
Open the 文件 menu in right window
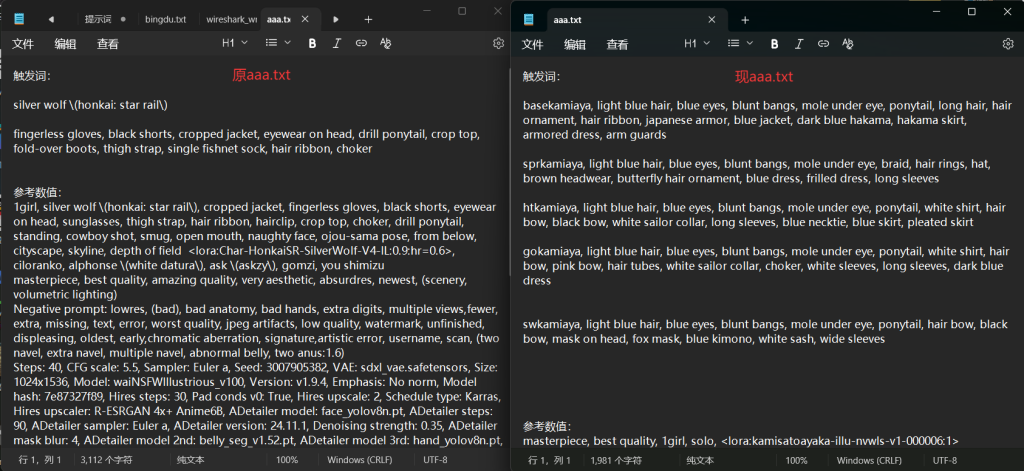(533, 44)
